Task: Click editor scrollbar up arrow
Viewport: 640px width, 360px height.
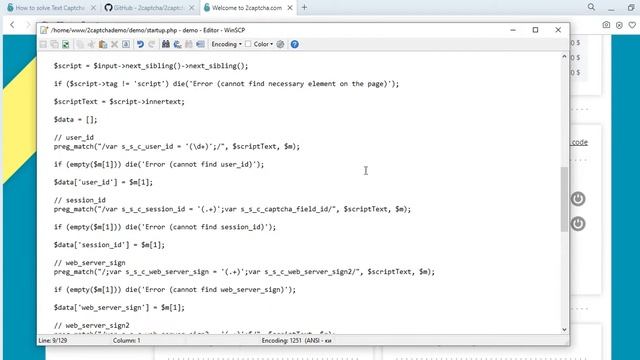Action: [564, 57]
